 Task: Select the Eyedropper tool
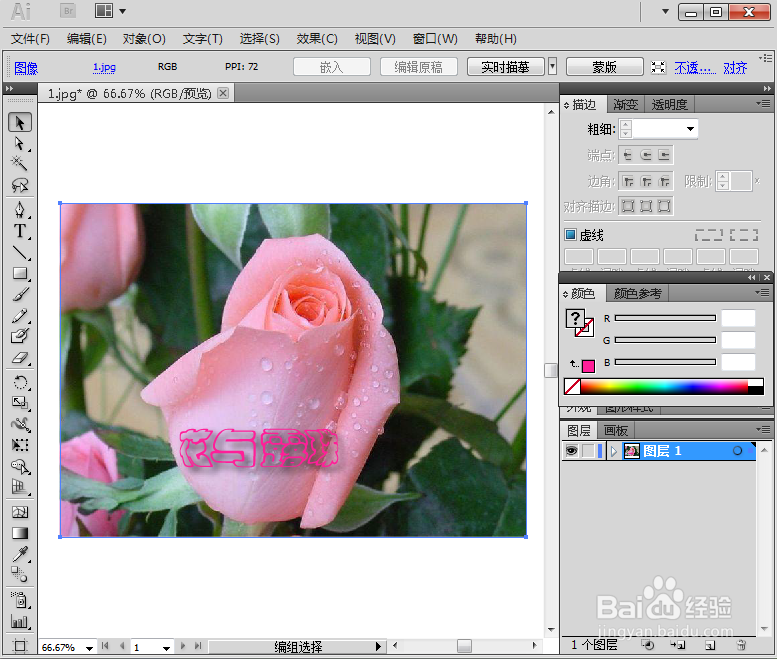point(20,553)
